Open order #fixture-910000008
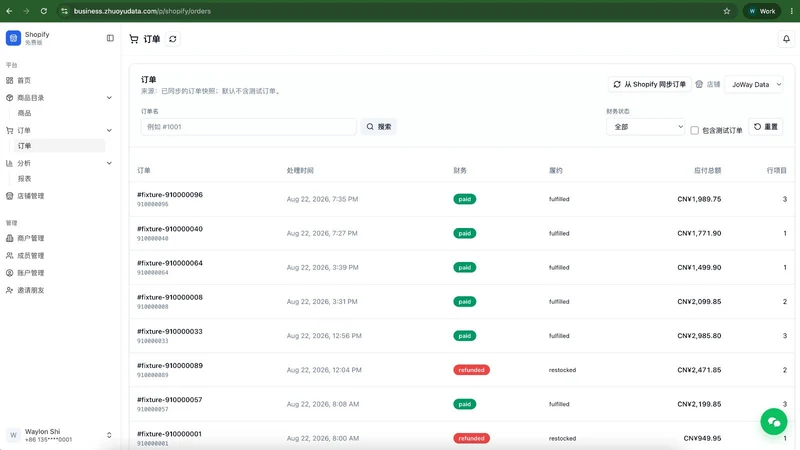The height and width of the screenshot is (450, 800). click(170, 297)
